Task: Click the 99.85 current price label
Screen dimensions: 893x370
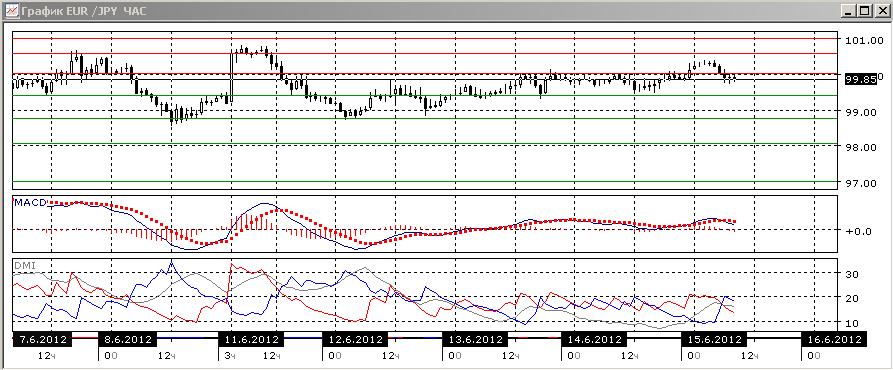Action: click(861, 80)
